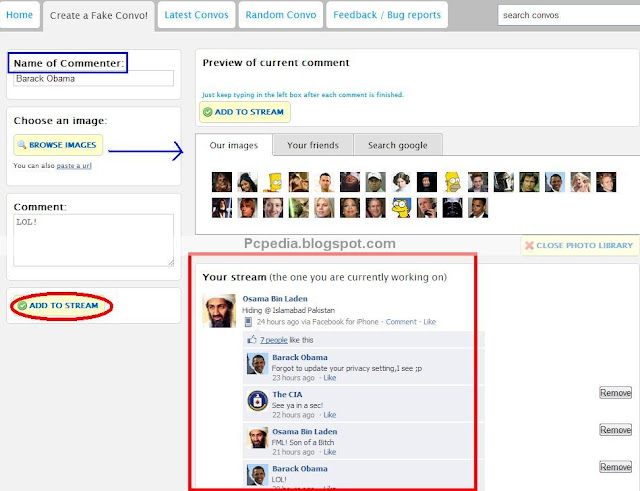Pick the man in white cap thumbnail
Screen dimensions: 640x491
(x=376, y=182)
